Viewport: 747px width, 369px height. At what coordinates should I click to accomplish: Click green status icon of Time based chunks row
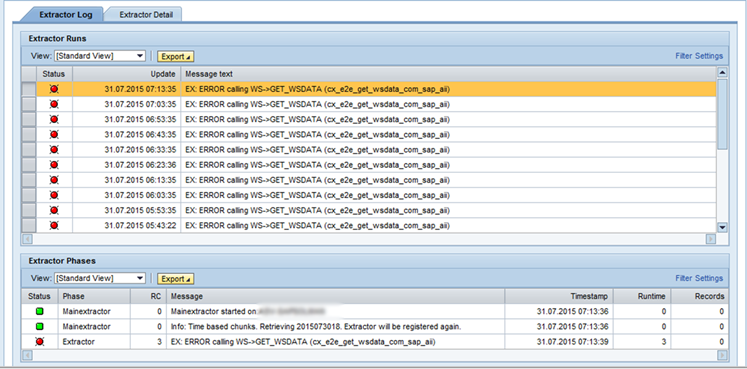pos(40,327)
